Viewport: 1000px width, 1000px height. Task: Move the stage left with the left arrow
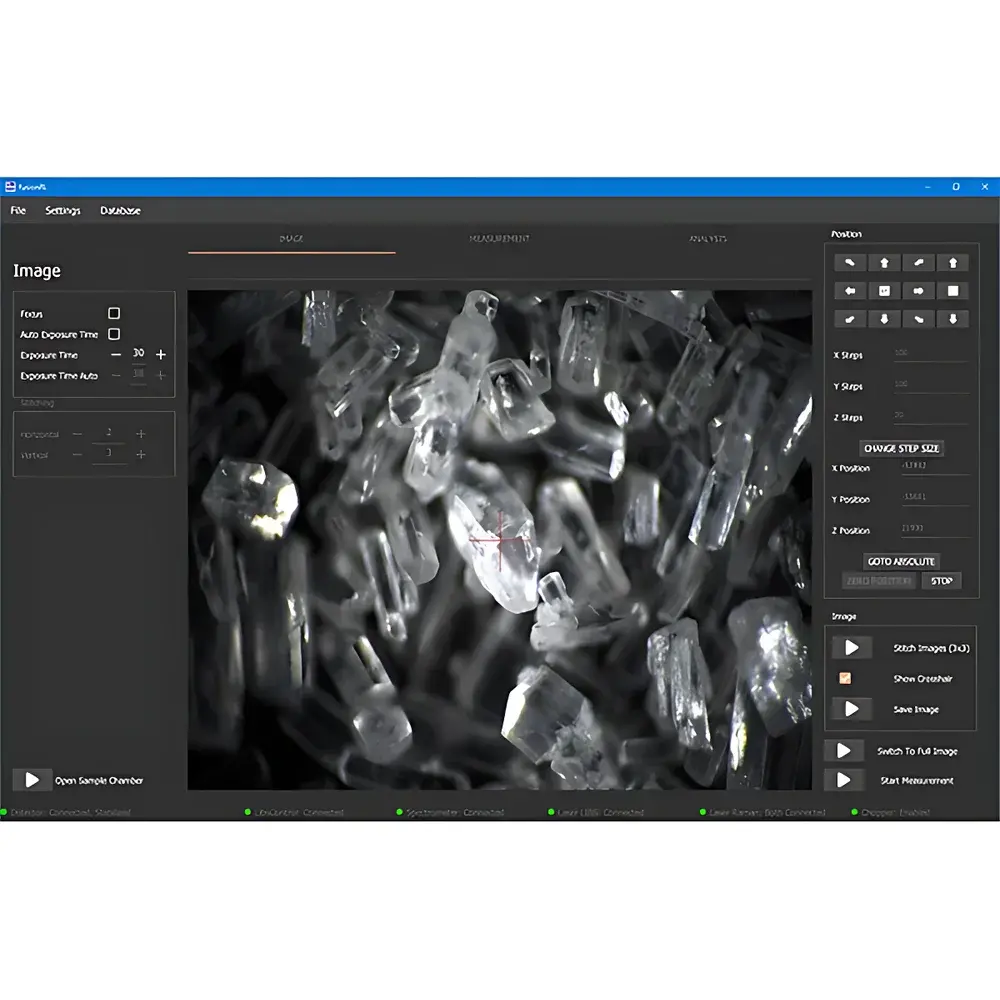850,291
